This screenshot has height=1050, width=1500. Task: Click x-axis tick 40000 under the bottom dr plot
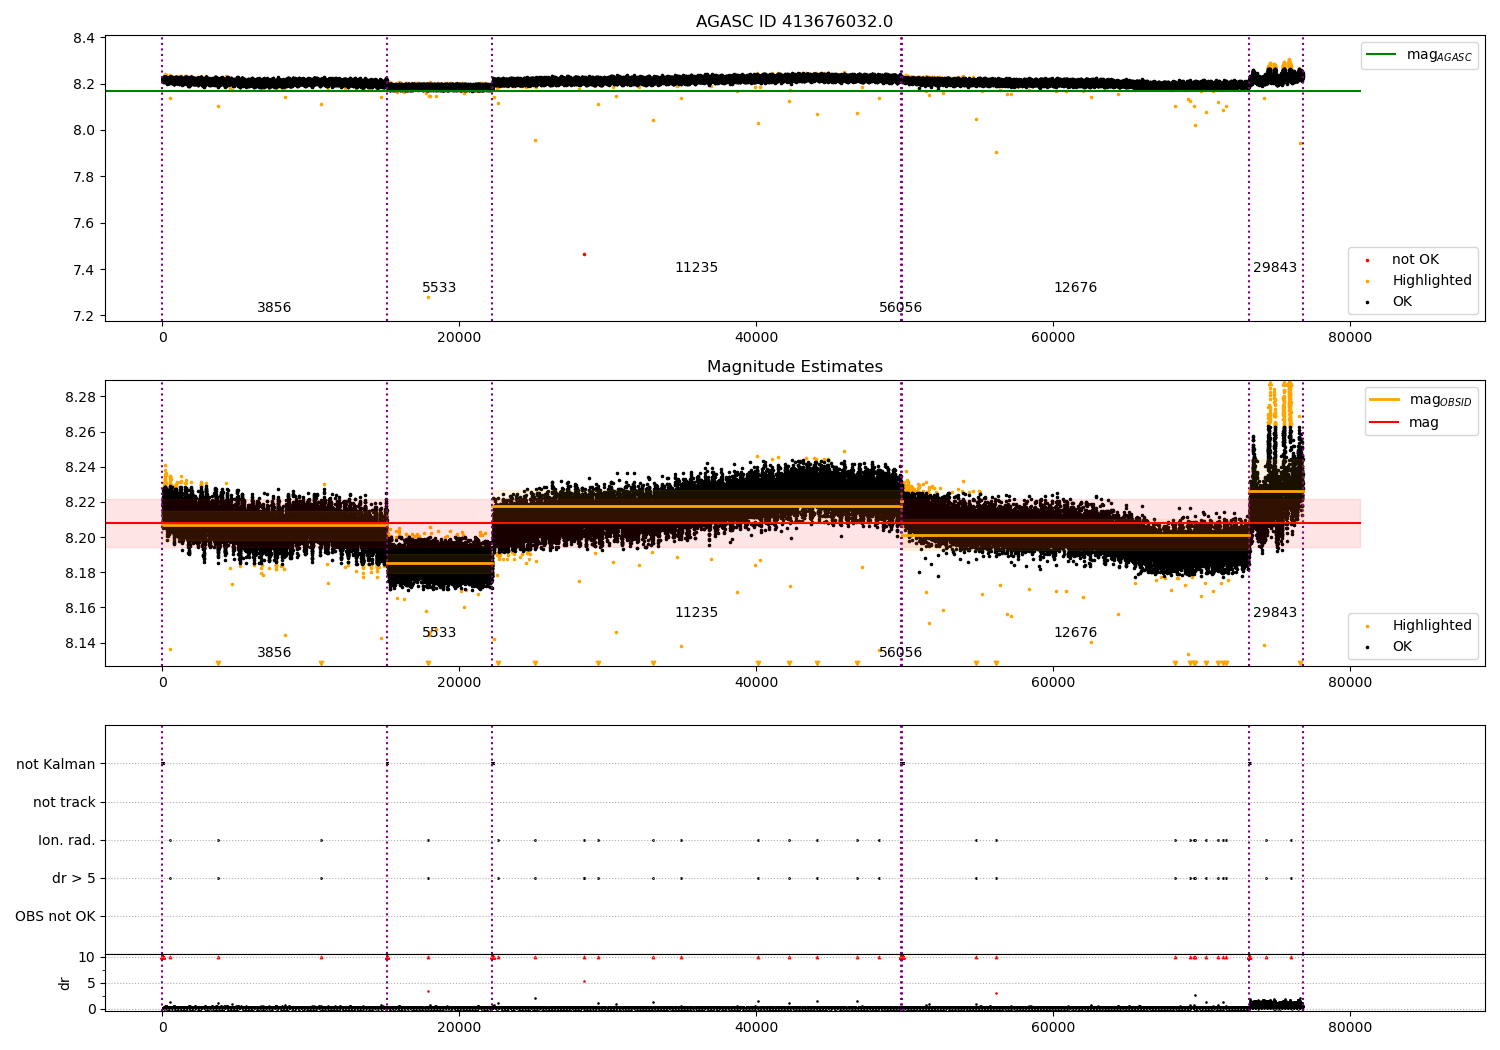(x=756, y=1027)
